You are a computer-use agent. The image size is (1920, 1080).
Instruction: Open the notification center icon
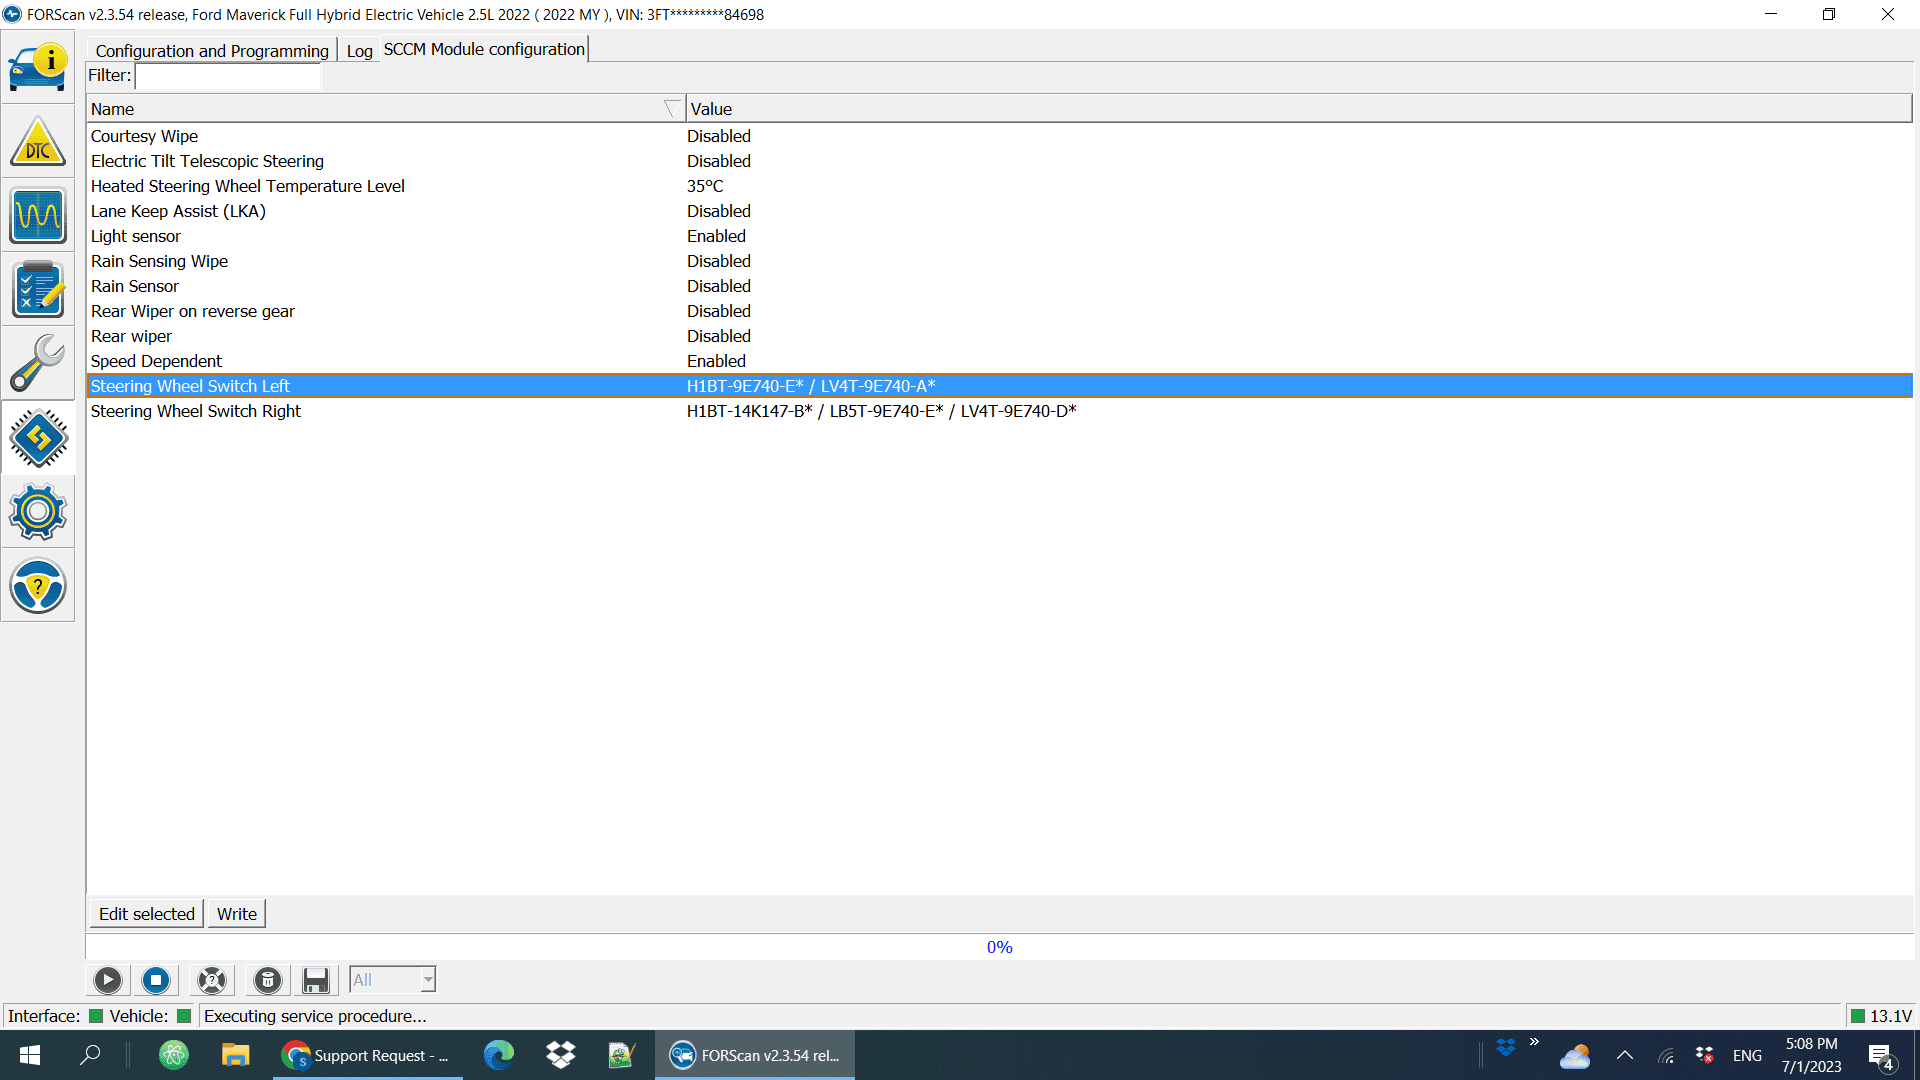1881,1056
